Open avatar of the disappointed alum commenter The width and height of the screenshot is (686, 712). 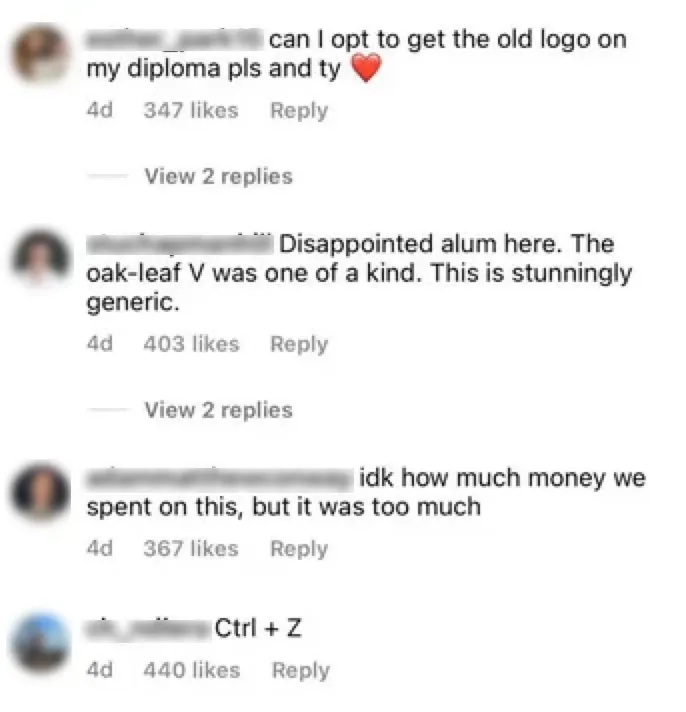tap(41, 259)
